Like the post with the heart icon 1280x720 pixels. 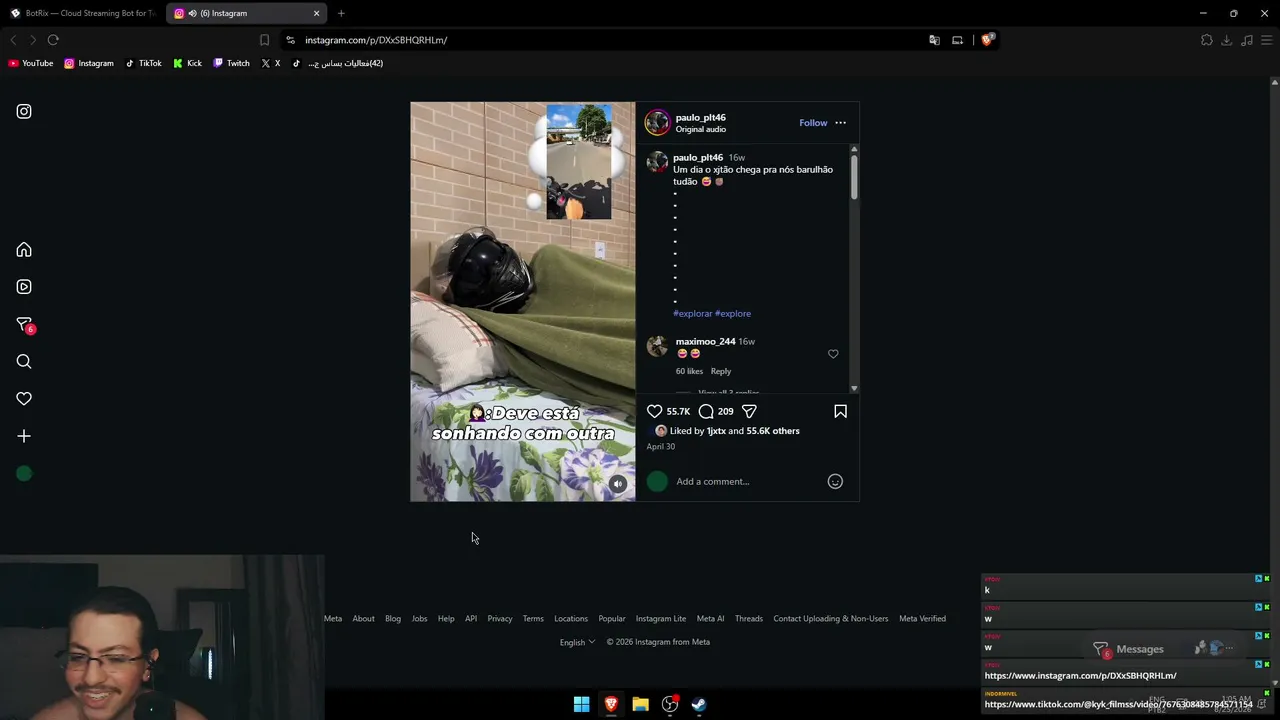pos(654,411)
